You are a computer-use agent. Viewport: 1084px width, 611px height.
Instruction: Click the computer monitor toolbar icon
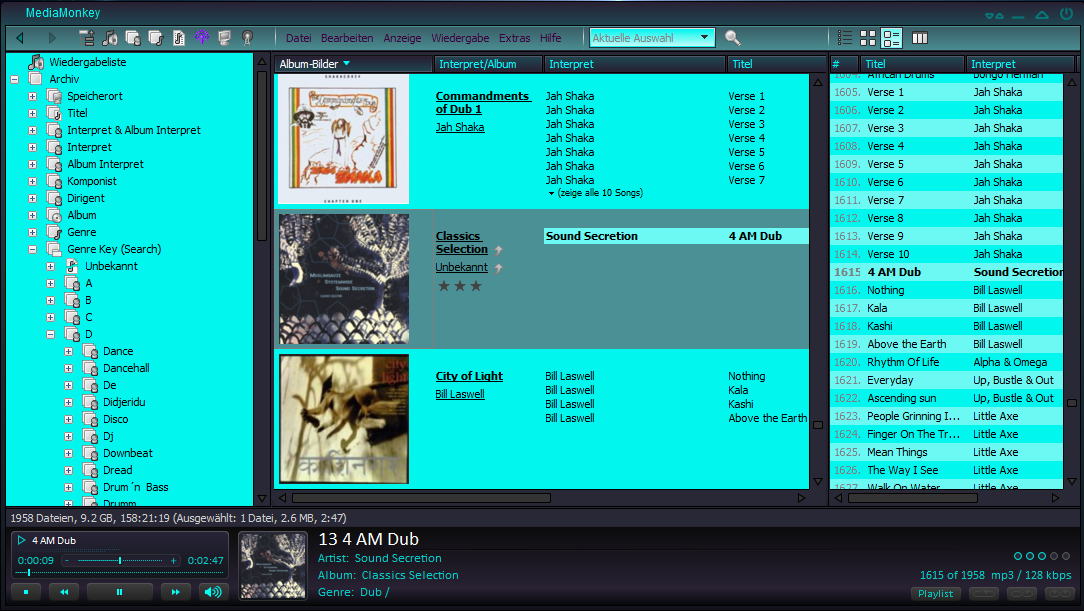[224, 38]
